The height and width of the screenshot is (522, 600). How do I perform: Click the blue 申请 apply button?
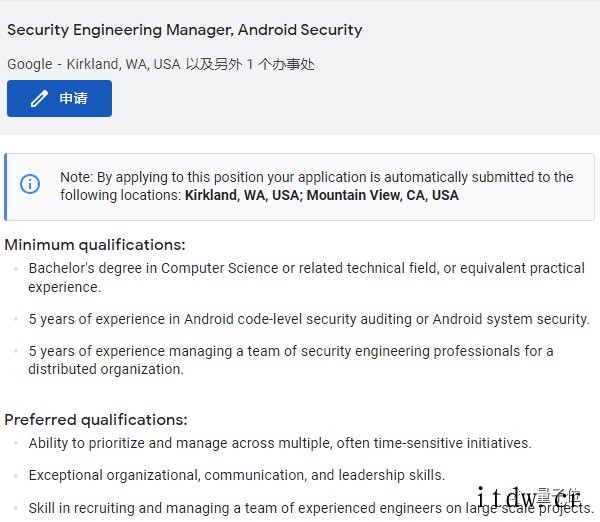click(x=59, y=98)
